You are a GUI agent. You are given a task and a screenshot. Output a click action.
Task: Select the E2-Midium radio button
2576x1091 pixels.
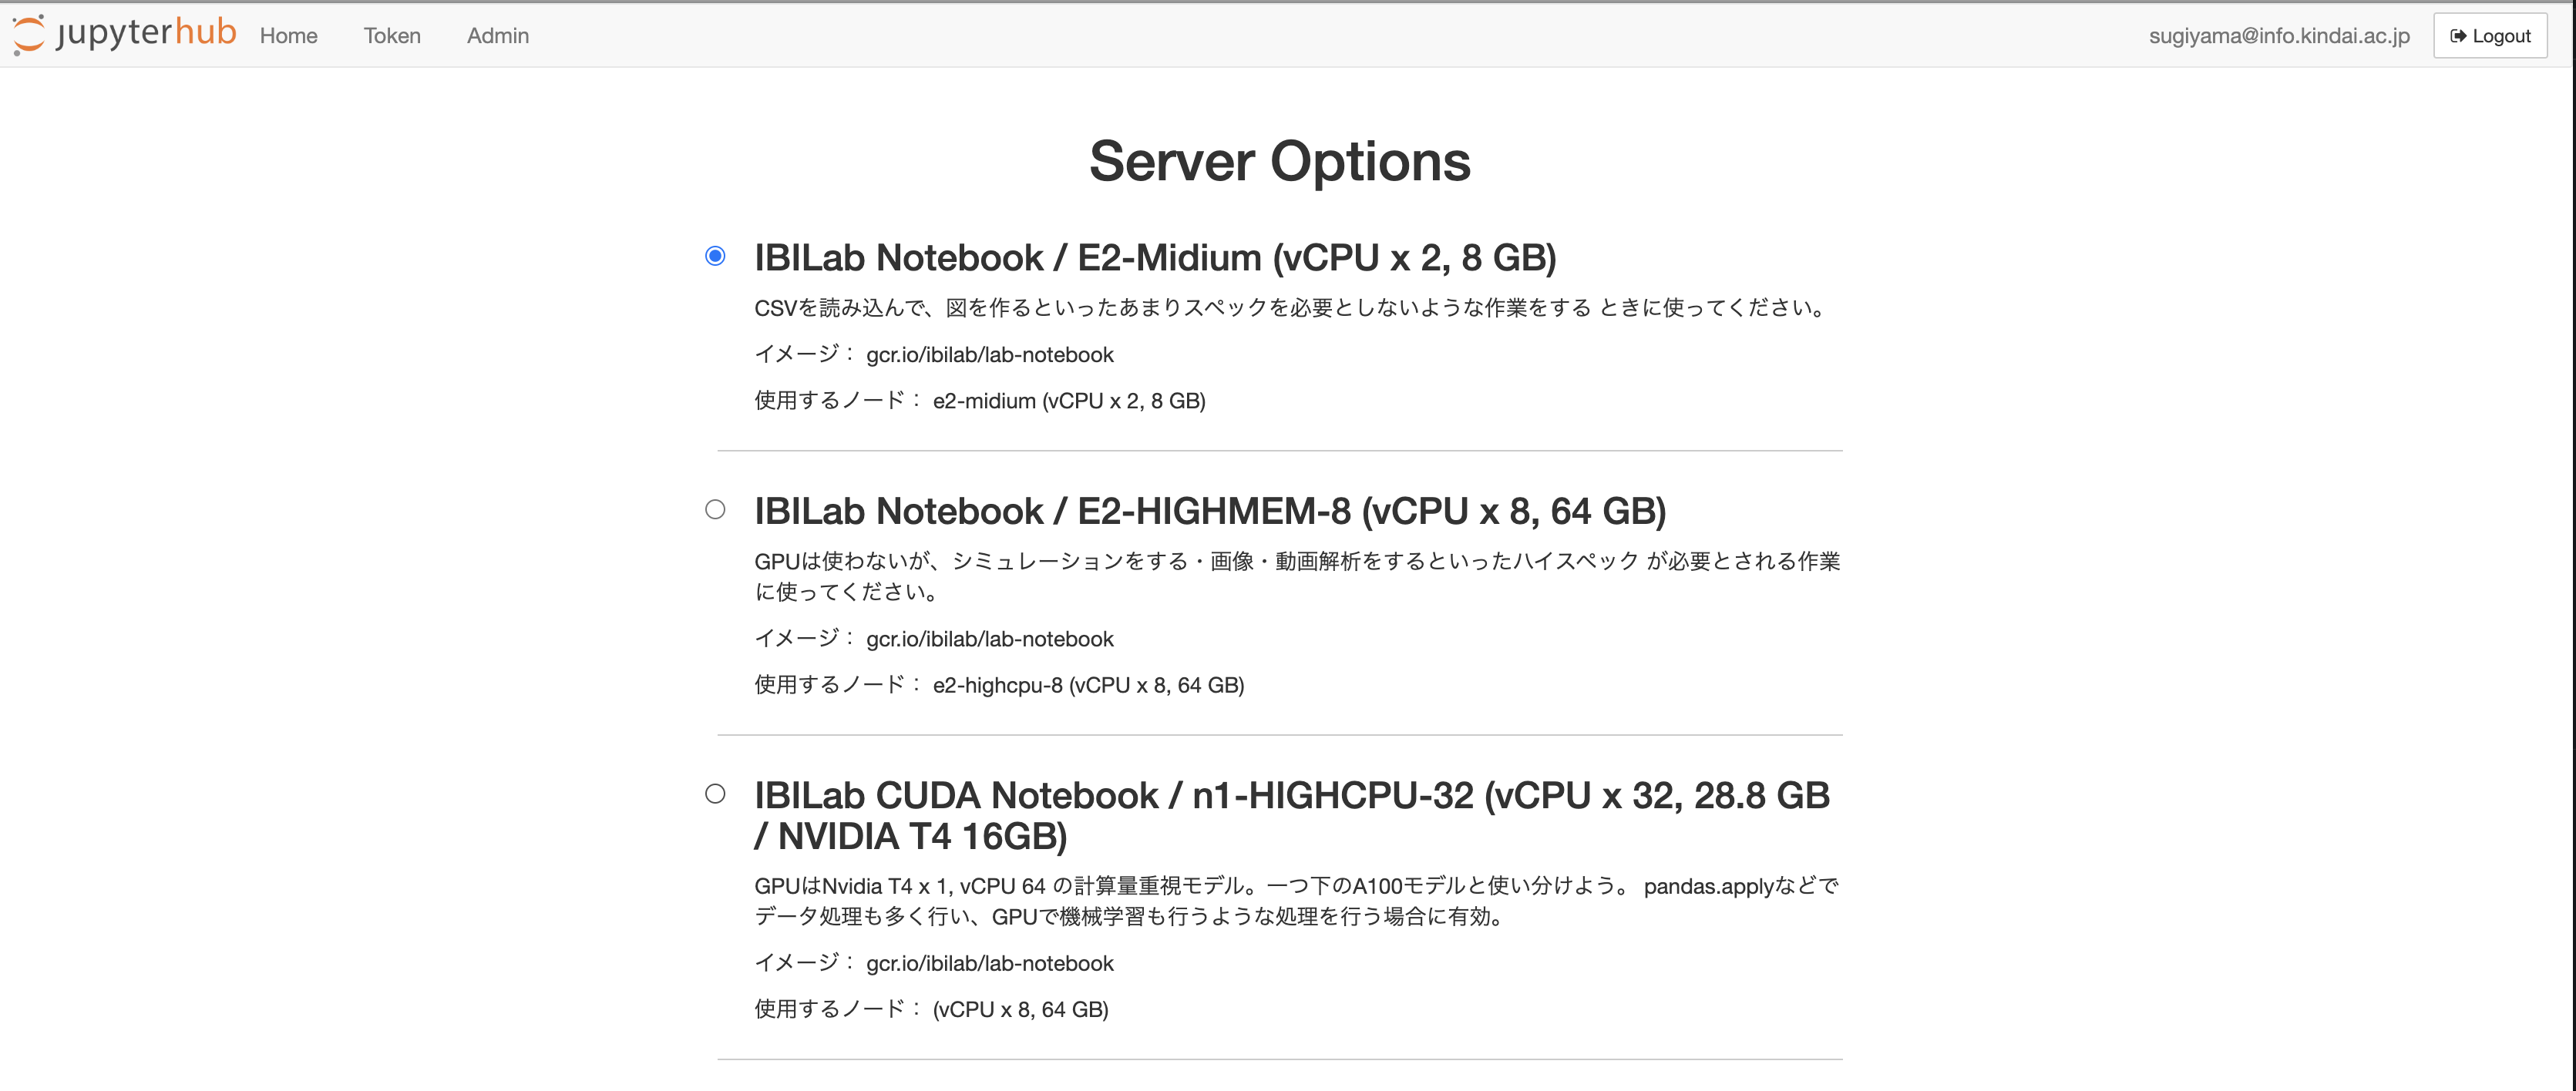point(715,256)
